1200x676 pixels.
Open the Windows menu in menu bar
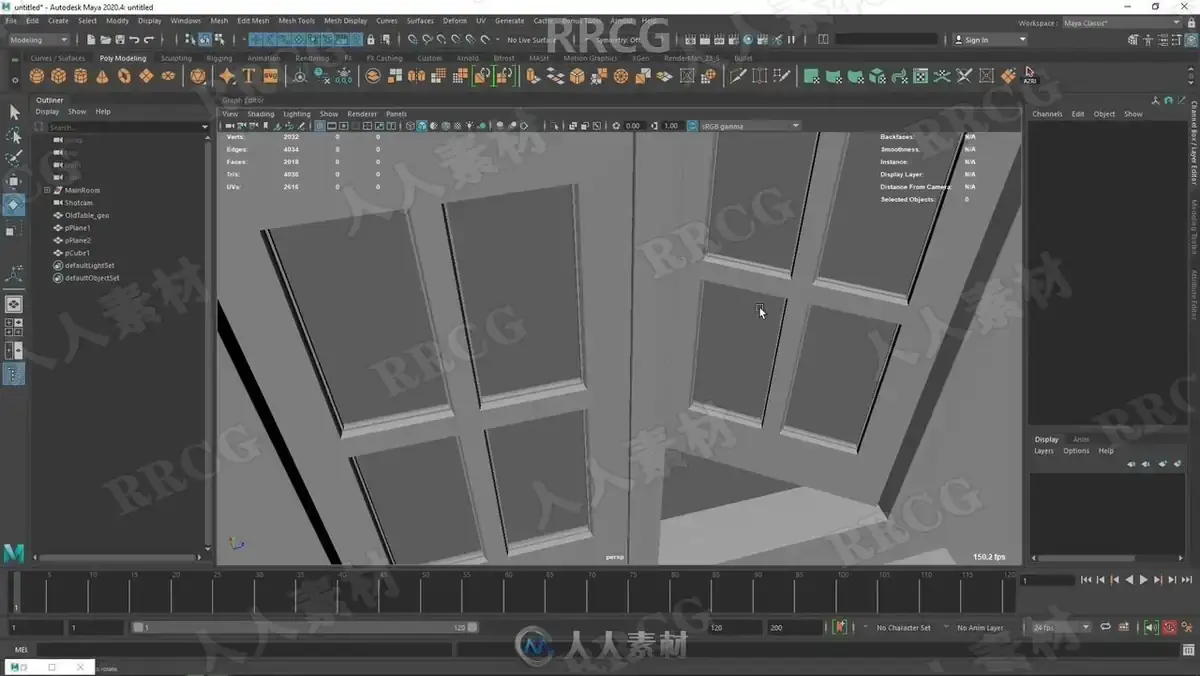tap(185, 20)
